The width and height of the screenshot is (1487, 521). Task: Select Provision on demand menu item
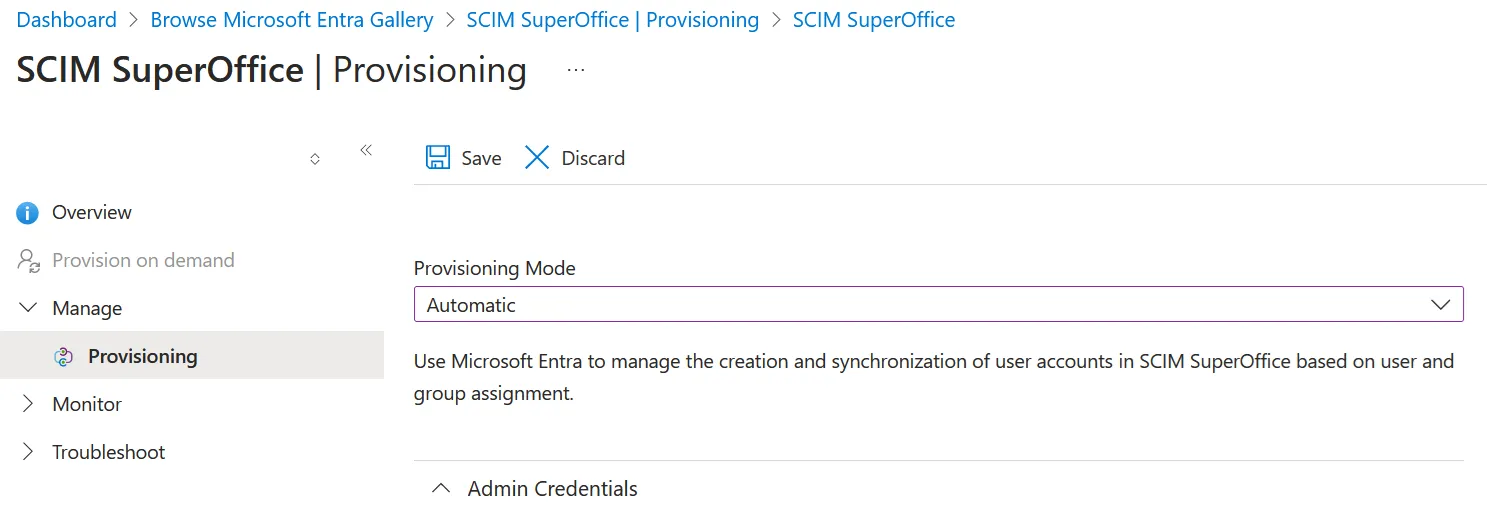coord(143,261)
